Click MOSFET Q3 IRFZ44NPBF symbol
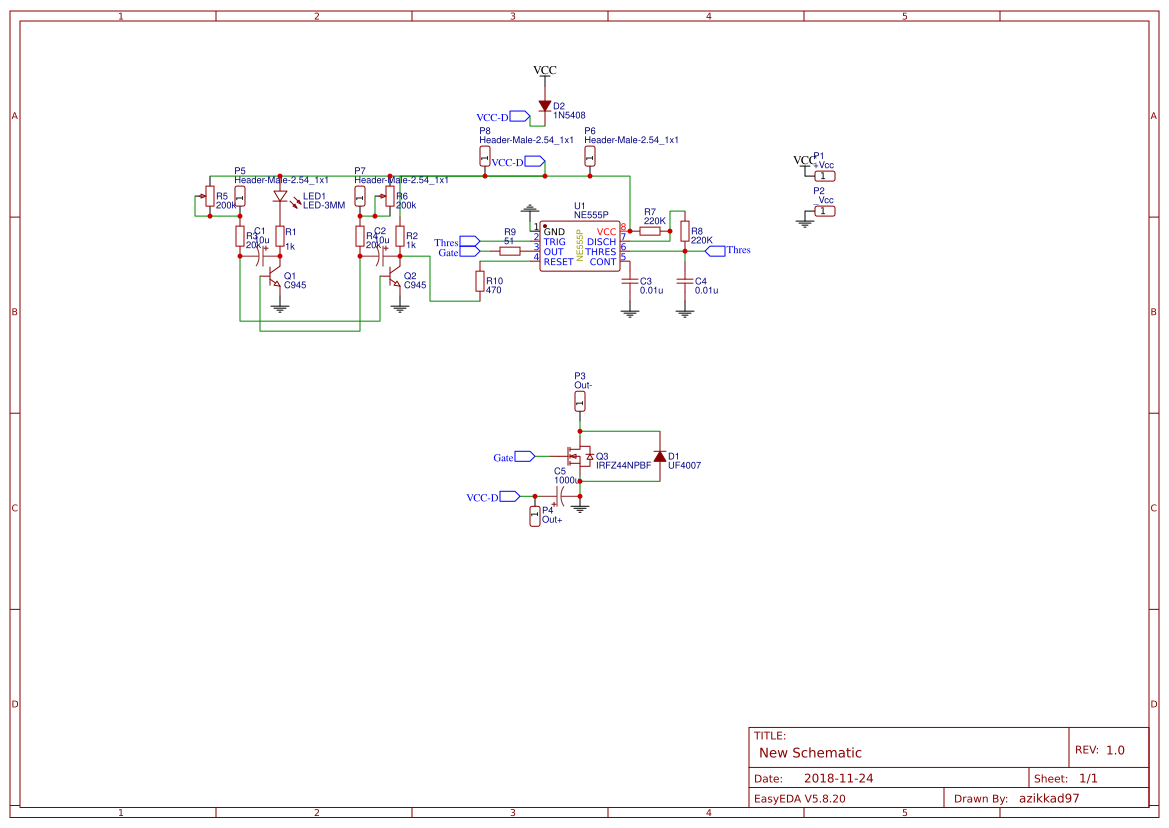The image size is (1169, 828). pyautogui.click(x=580, y=457)
